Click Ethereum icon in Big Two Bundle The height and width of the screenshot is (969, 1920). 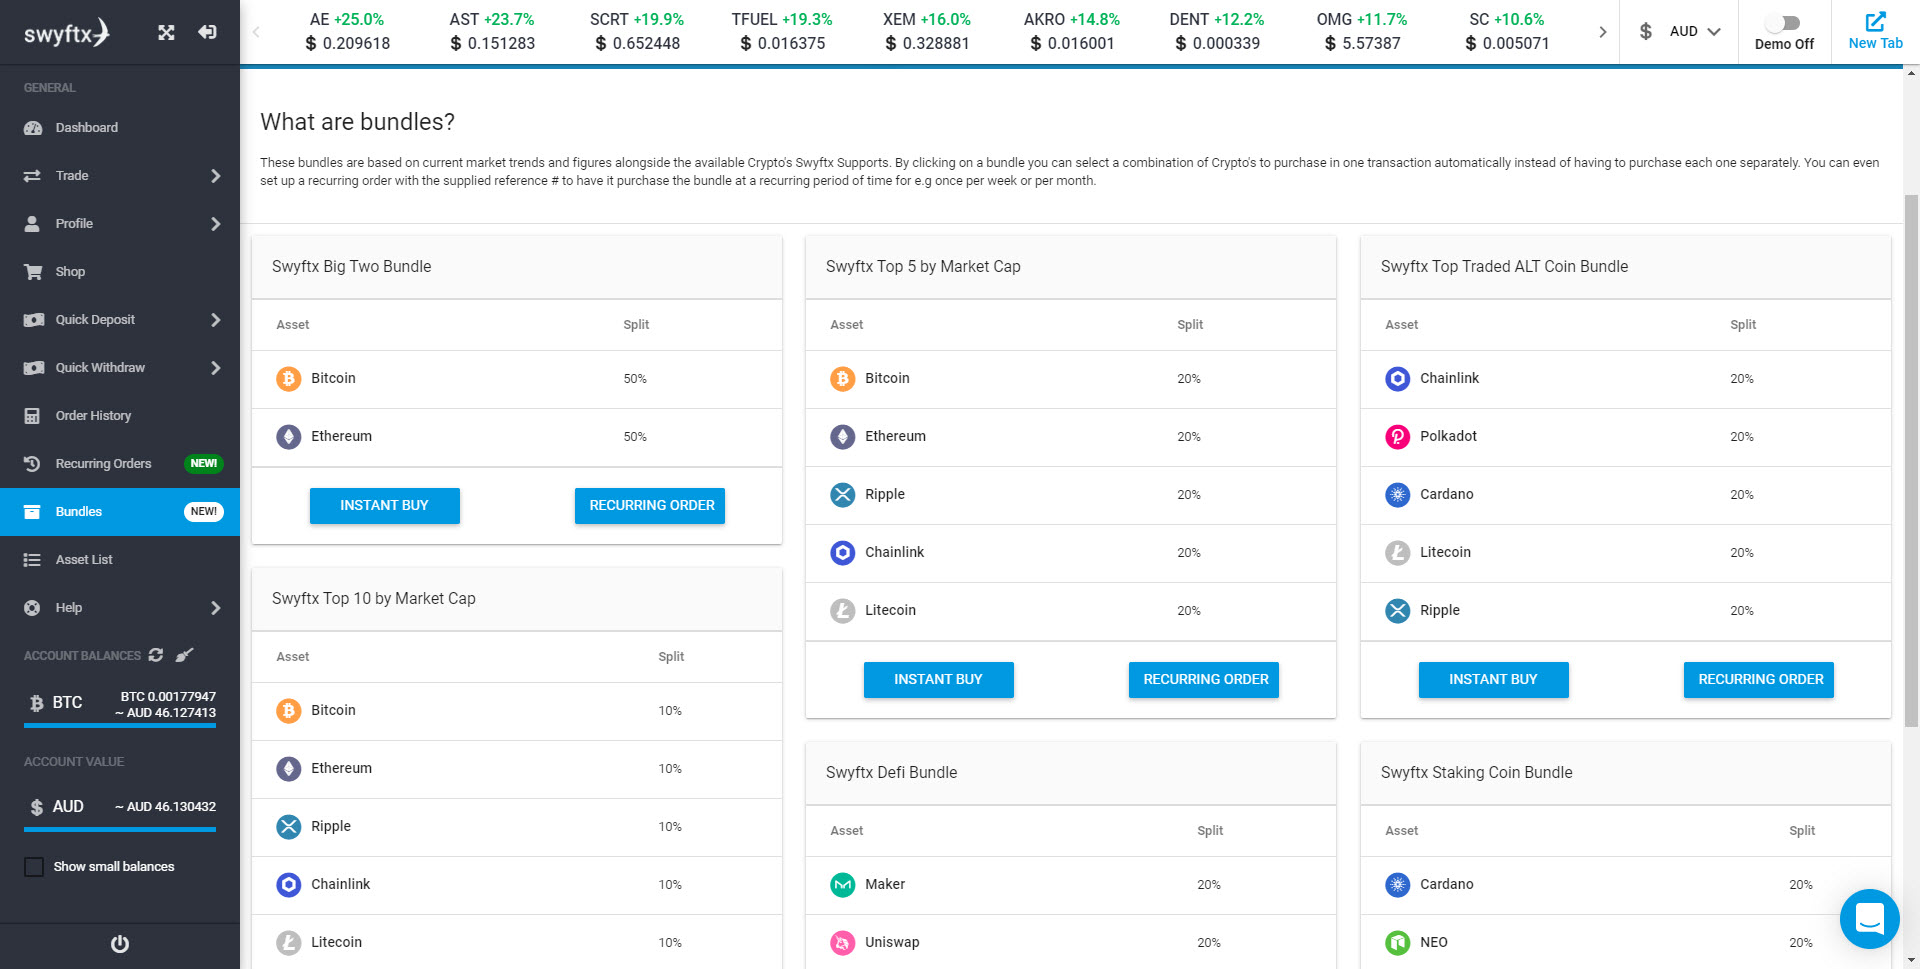pyautogui.click(x=289, y=437)
